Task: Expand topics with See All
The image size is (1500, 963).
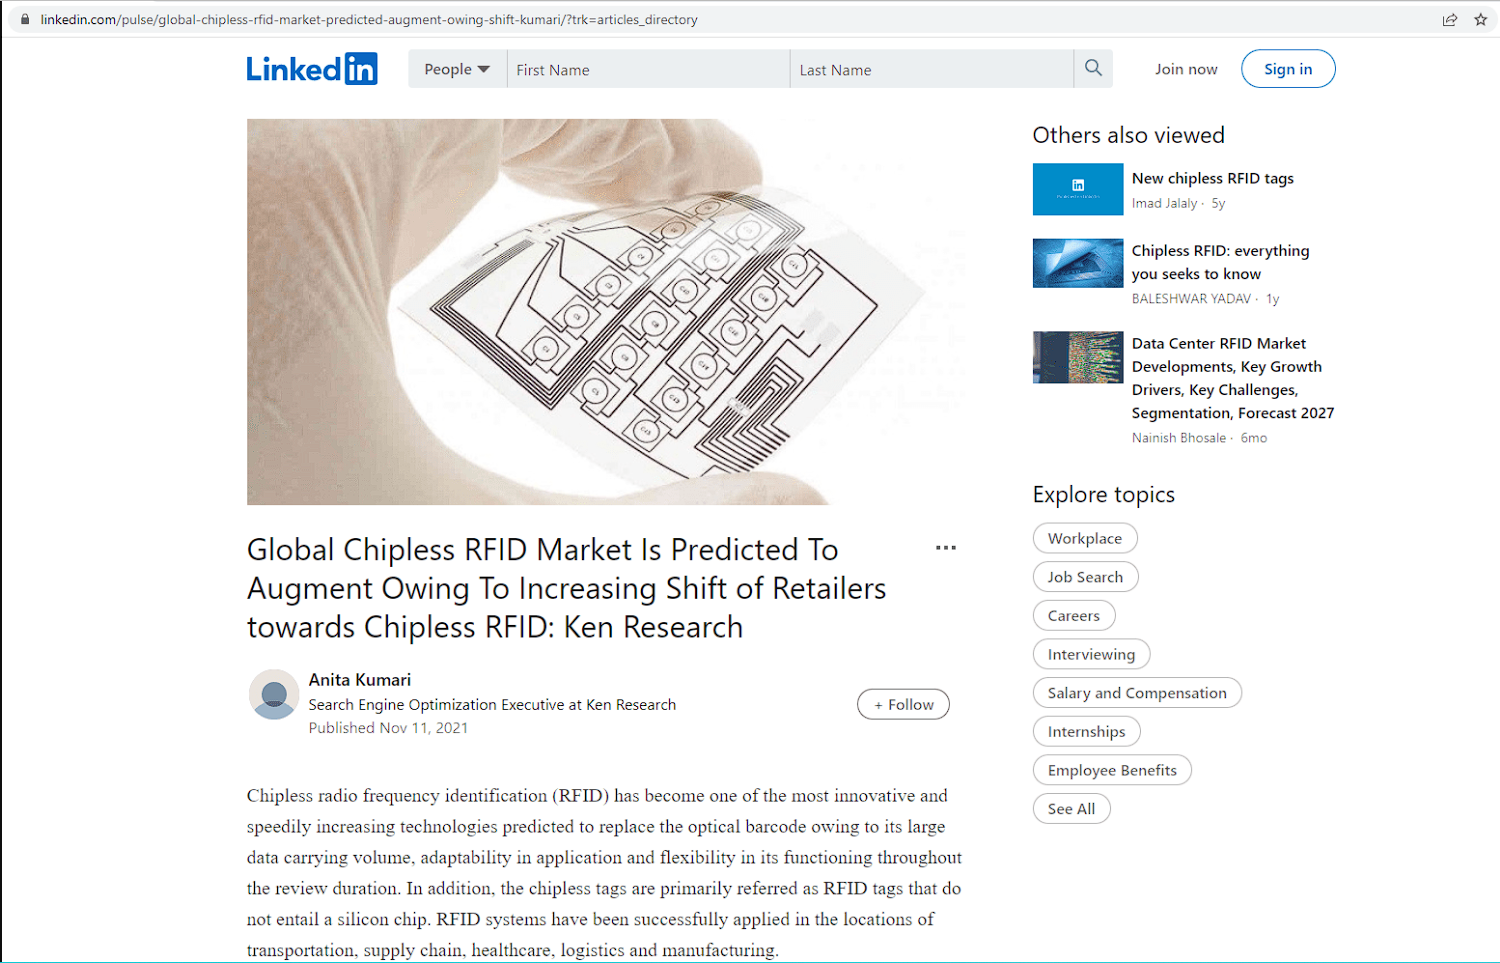Action: (x=1071, y=809)
